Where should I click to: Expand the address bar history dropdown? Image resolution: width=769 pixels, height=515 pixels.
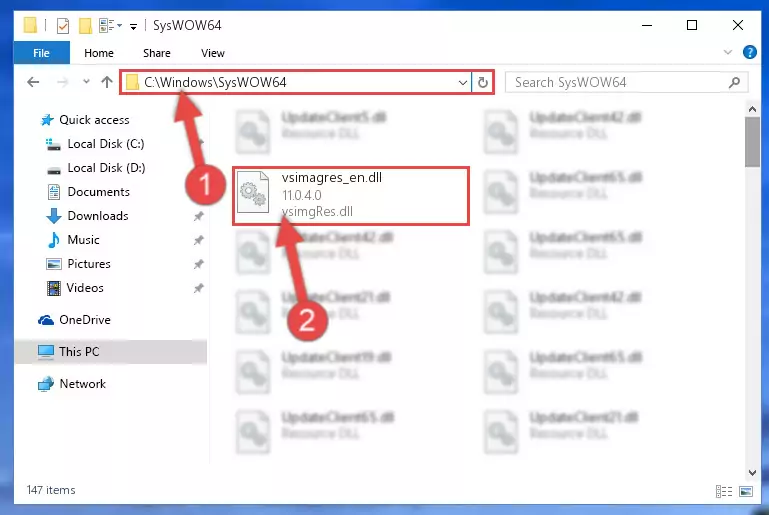[462, 82]
